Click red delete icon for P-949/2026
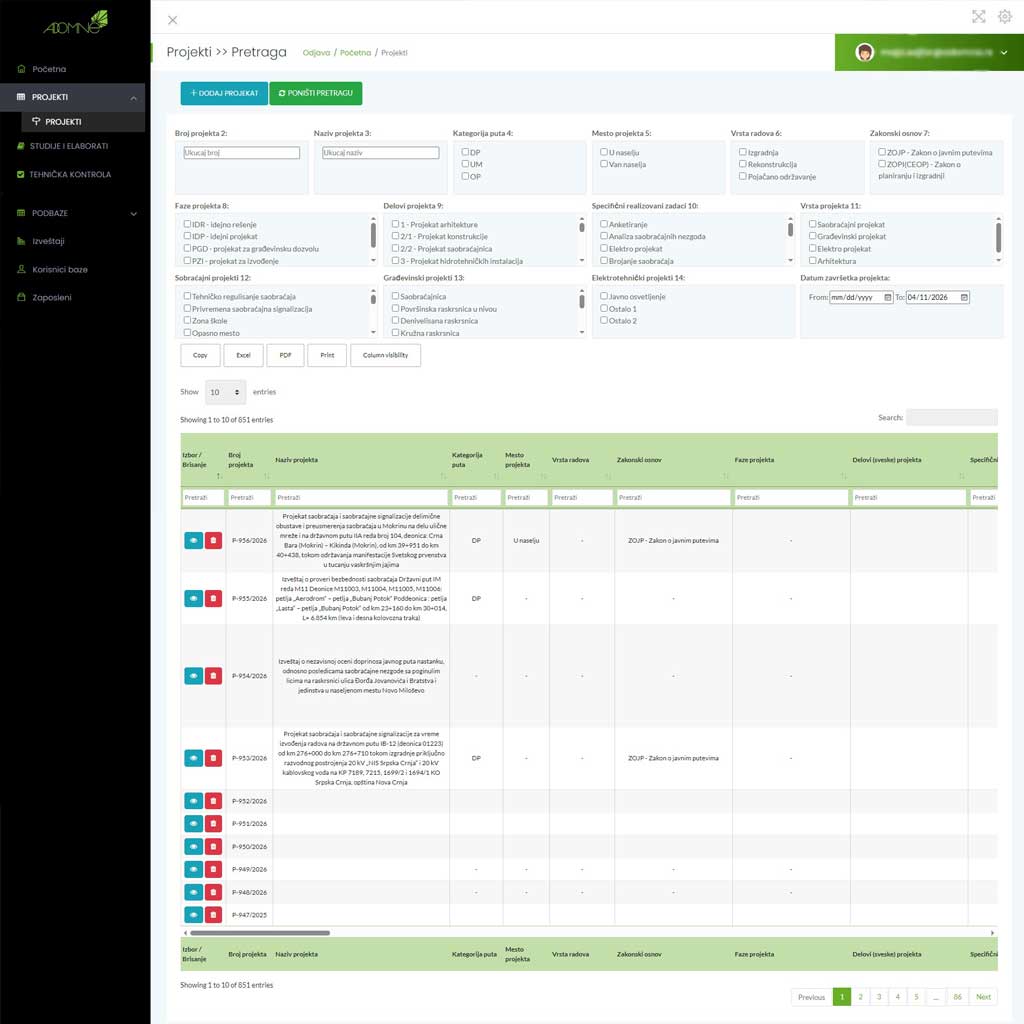Screen dimensions: 1024x1024 click(213, 869)
